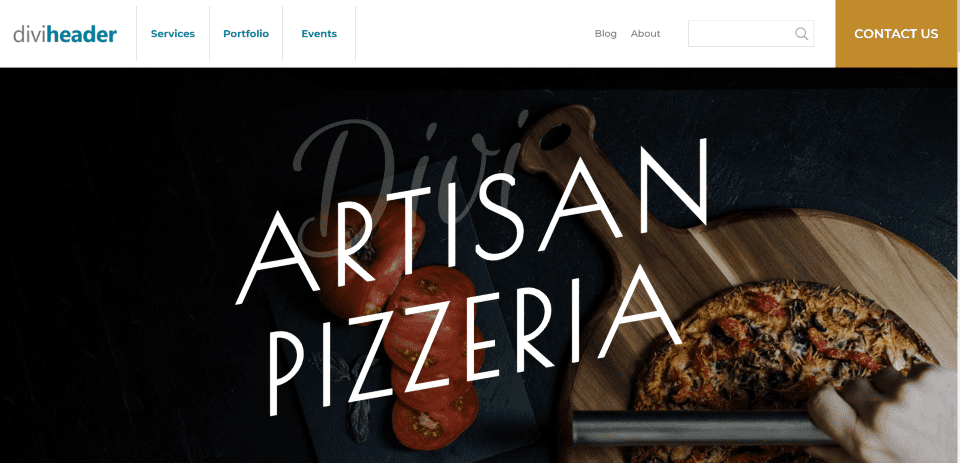Open the Services menu item
Screen dimensions: 960x463
173,34
